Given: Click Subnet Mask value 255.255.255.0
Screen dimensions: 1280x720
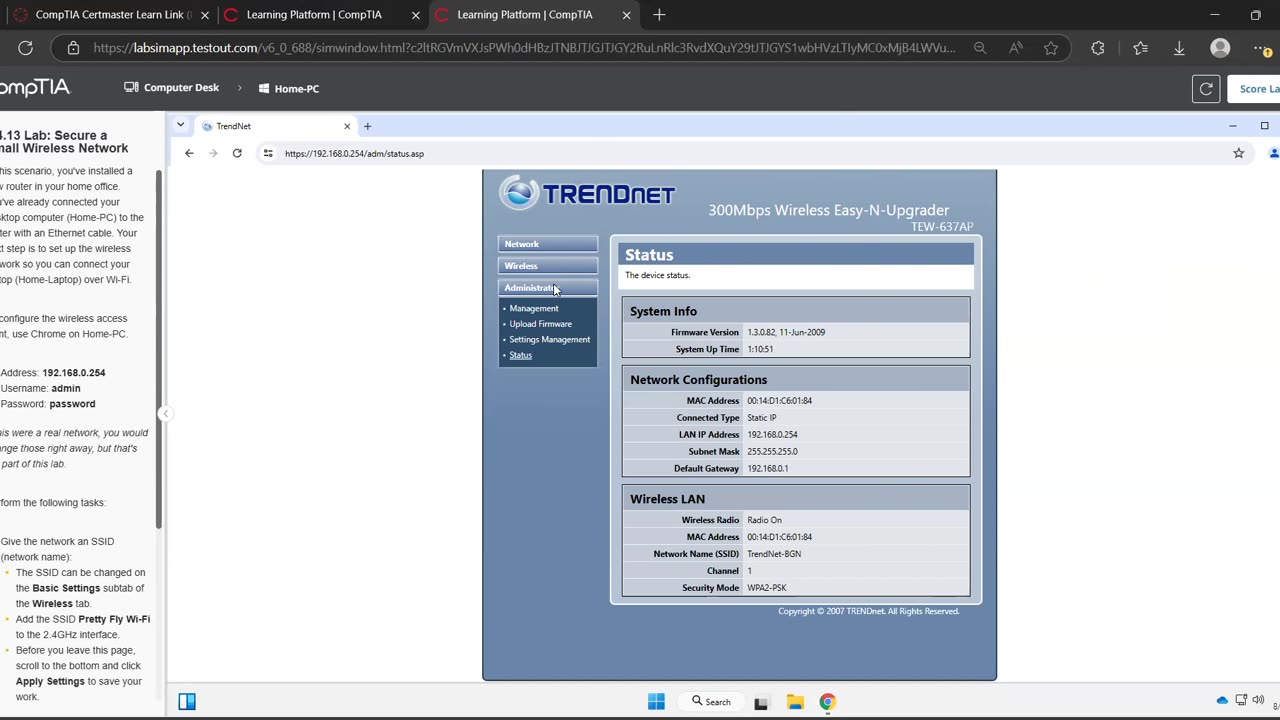Looking at the screenshot, I should 772,452.
